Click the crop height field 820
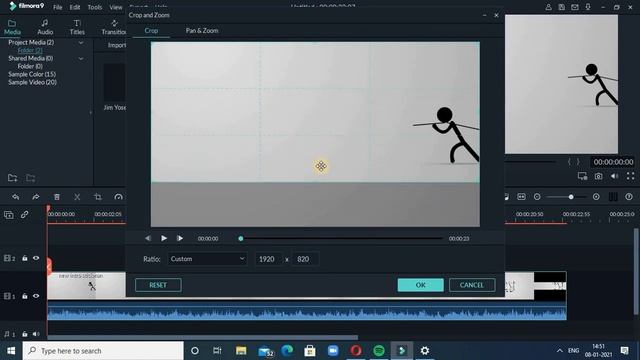The image size is (640, 360). click(304, 259)
